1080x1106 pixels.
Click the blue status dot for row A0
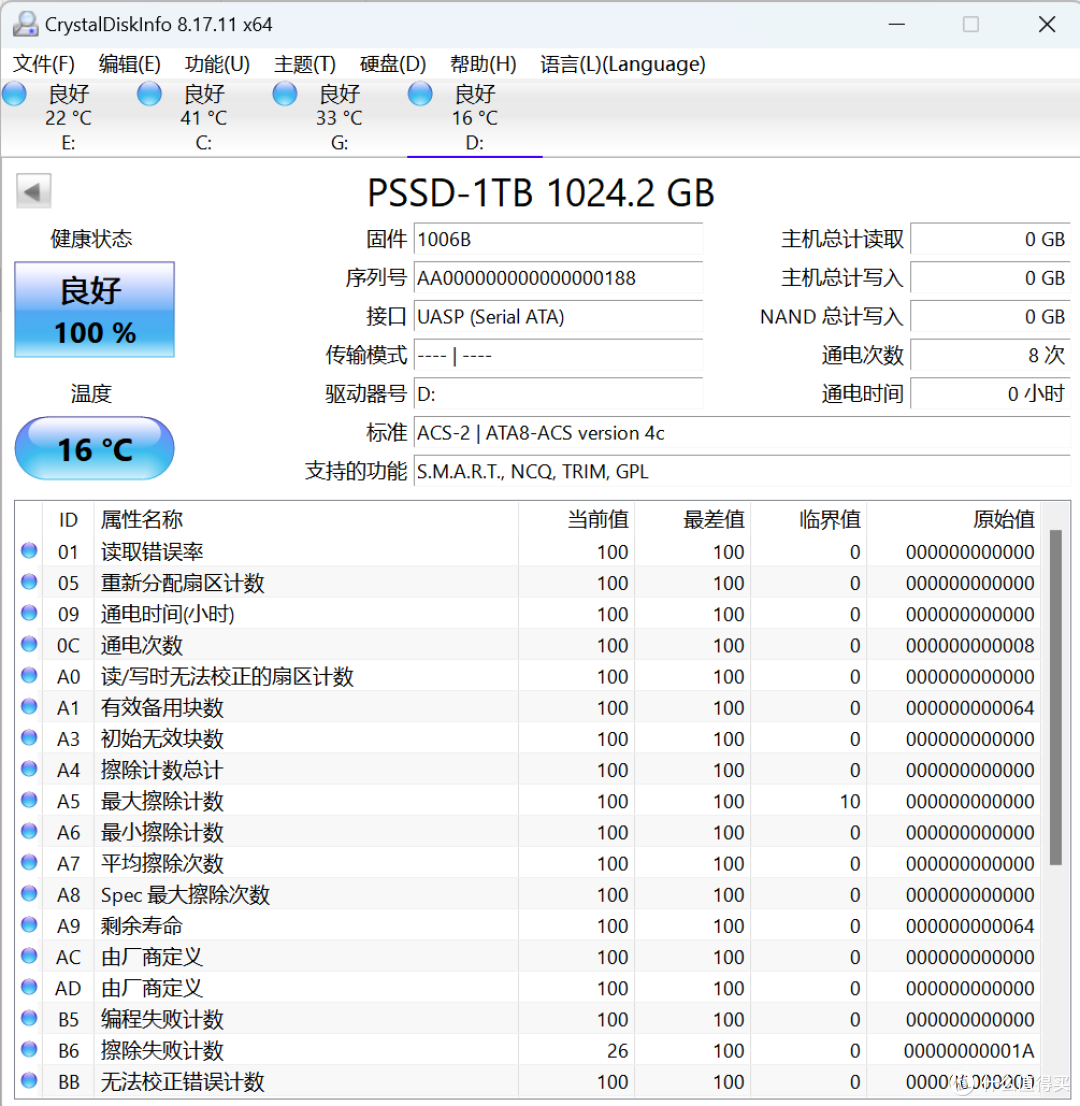pyautogui.click(x=29, y=675)
